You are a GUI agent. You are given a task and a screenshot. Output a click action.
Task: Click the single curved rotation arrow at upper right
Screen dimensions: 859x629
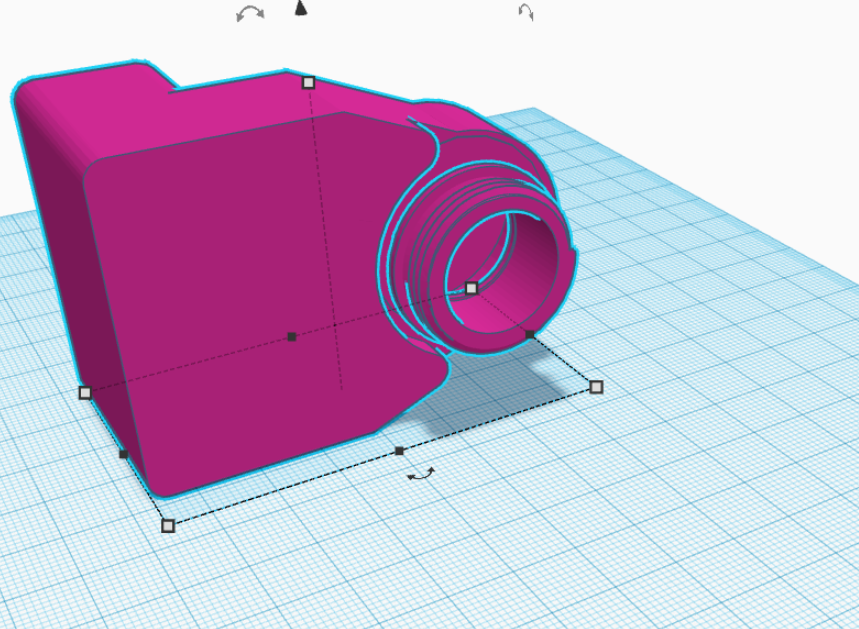point(526,12)
